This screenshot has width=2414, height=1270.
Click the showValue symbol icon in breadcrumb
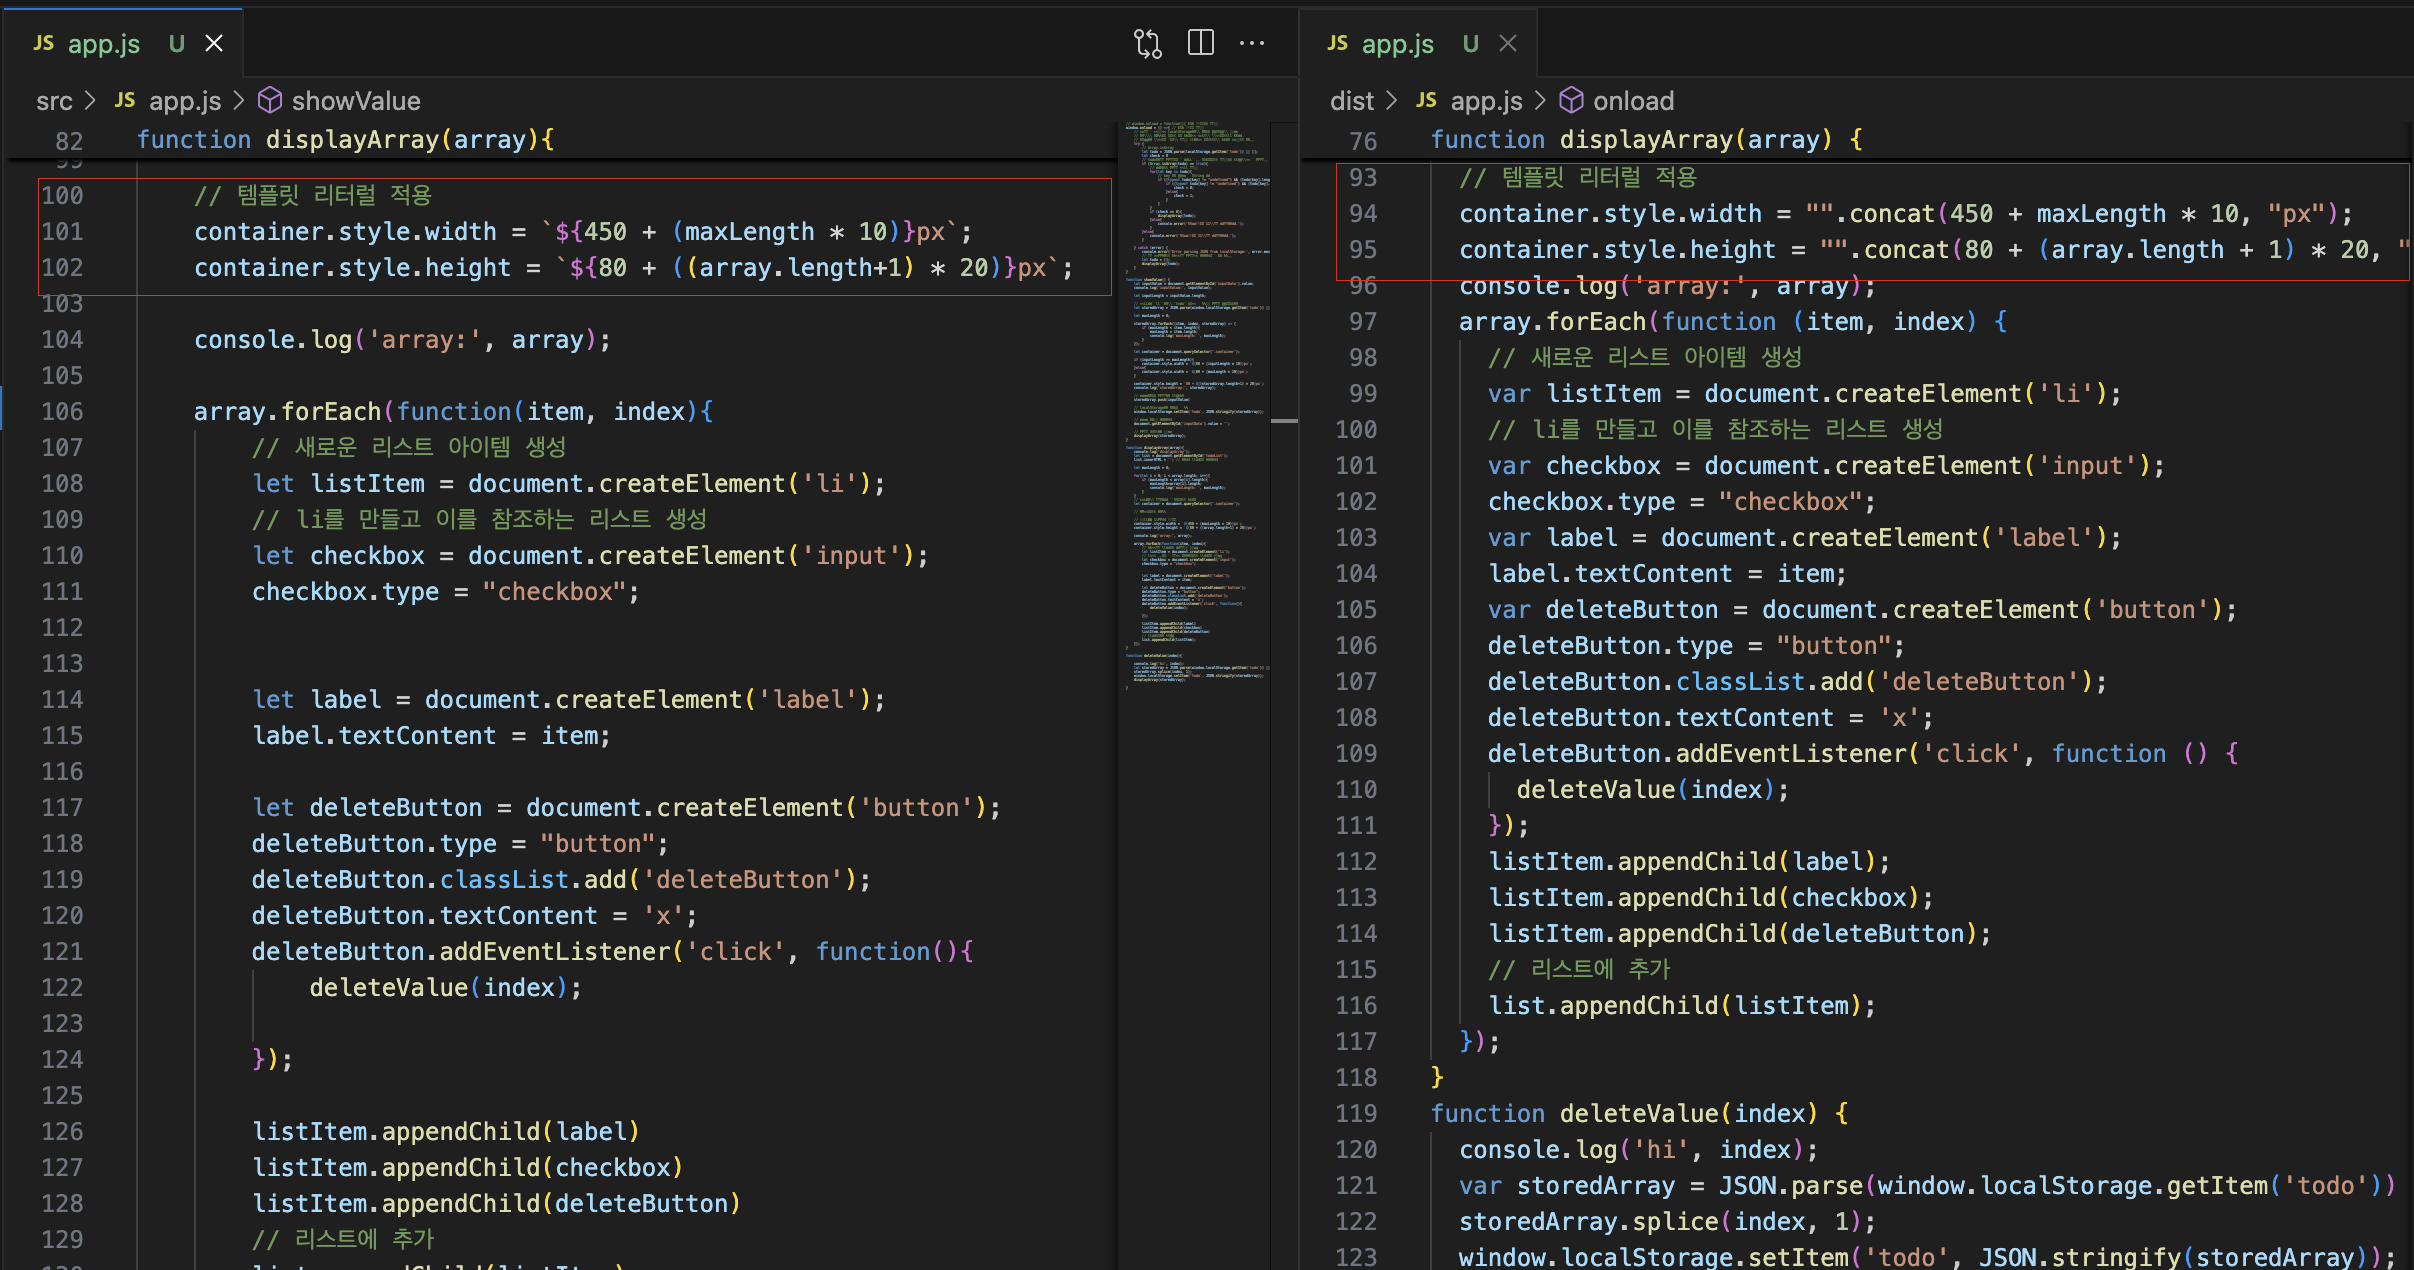(269, 100)
